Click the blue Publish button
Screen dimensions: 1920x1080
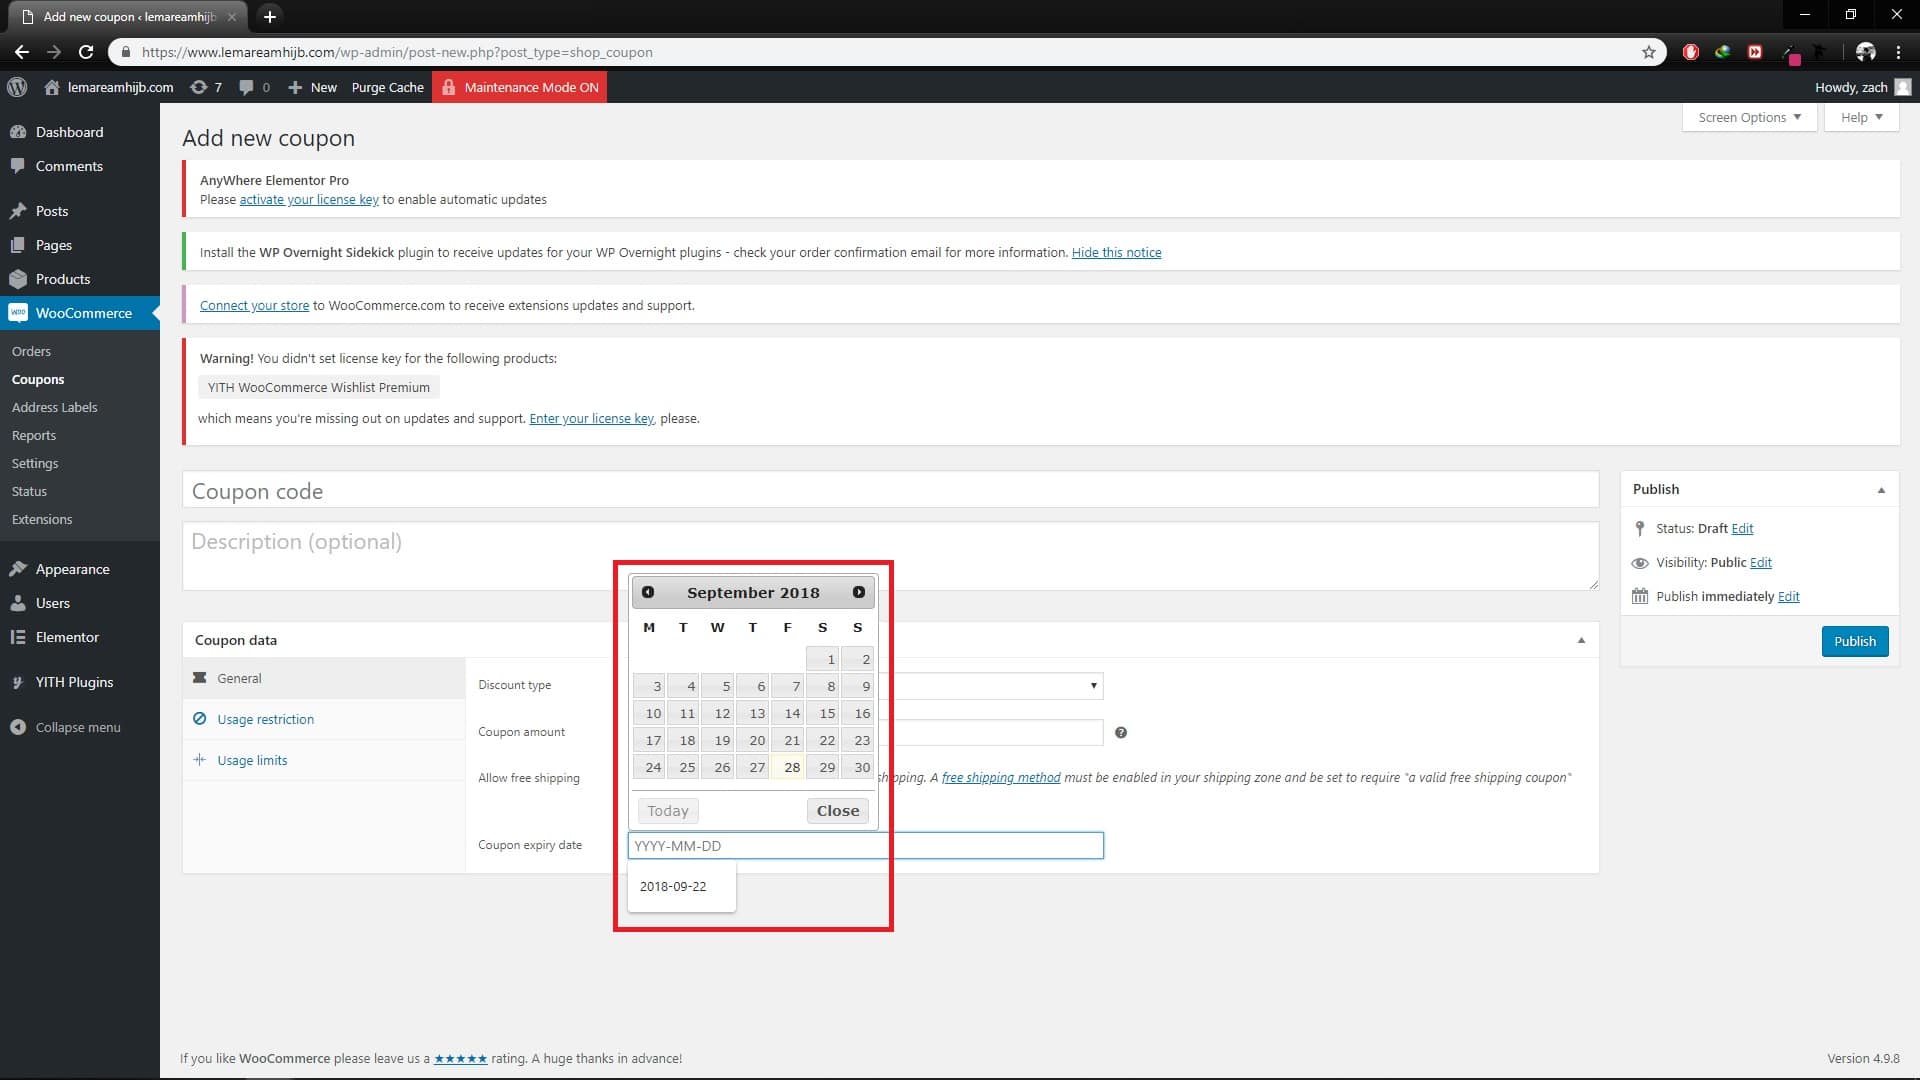tap(1855, 641)
